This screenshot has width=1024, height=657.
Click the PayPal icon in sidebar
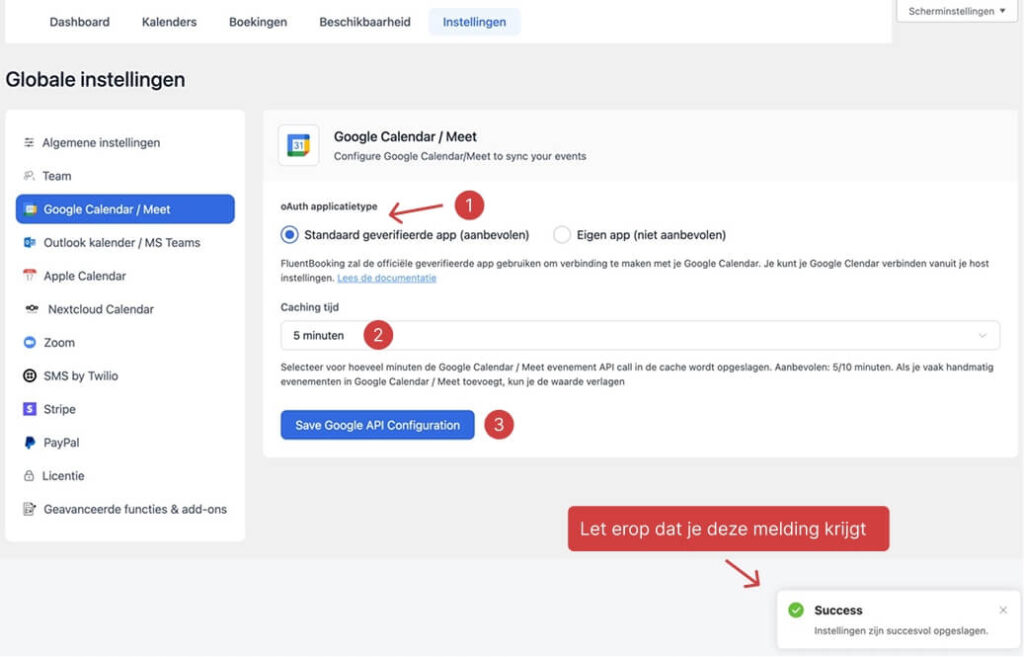pyautogui.click(x=30, y=442)
